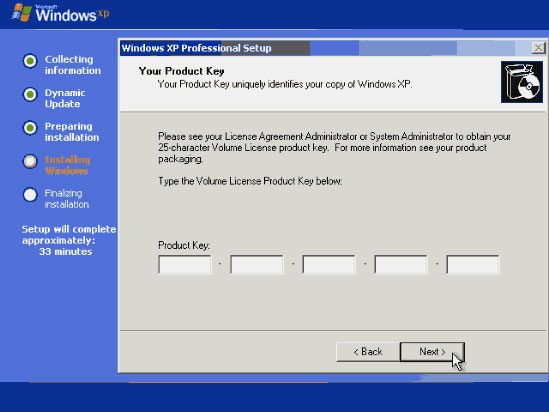This screenshot has height=412, width=549.
Task: Select the fourth Product Key box
Action: point(401,265)
